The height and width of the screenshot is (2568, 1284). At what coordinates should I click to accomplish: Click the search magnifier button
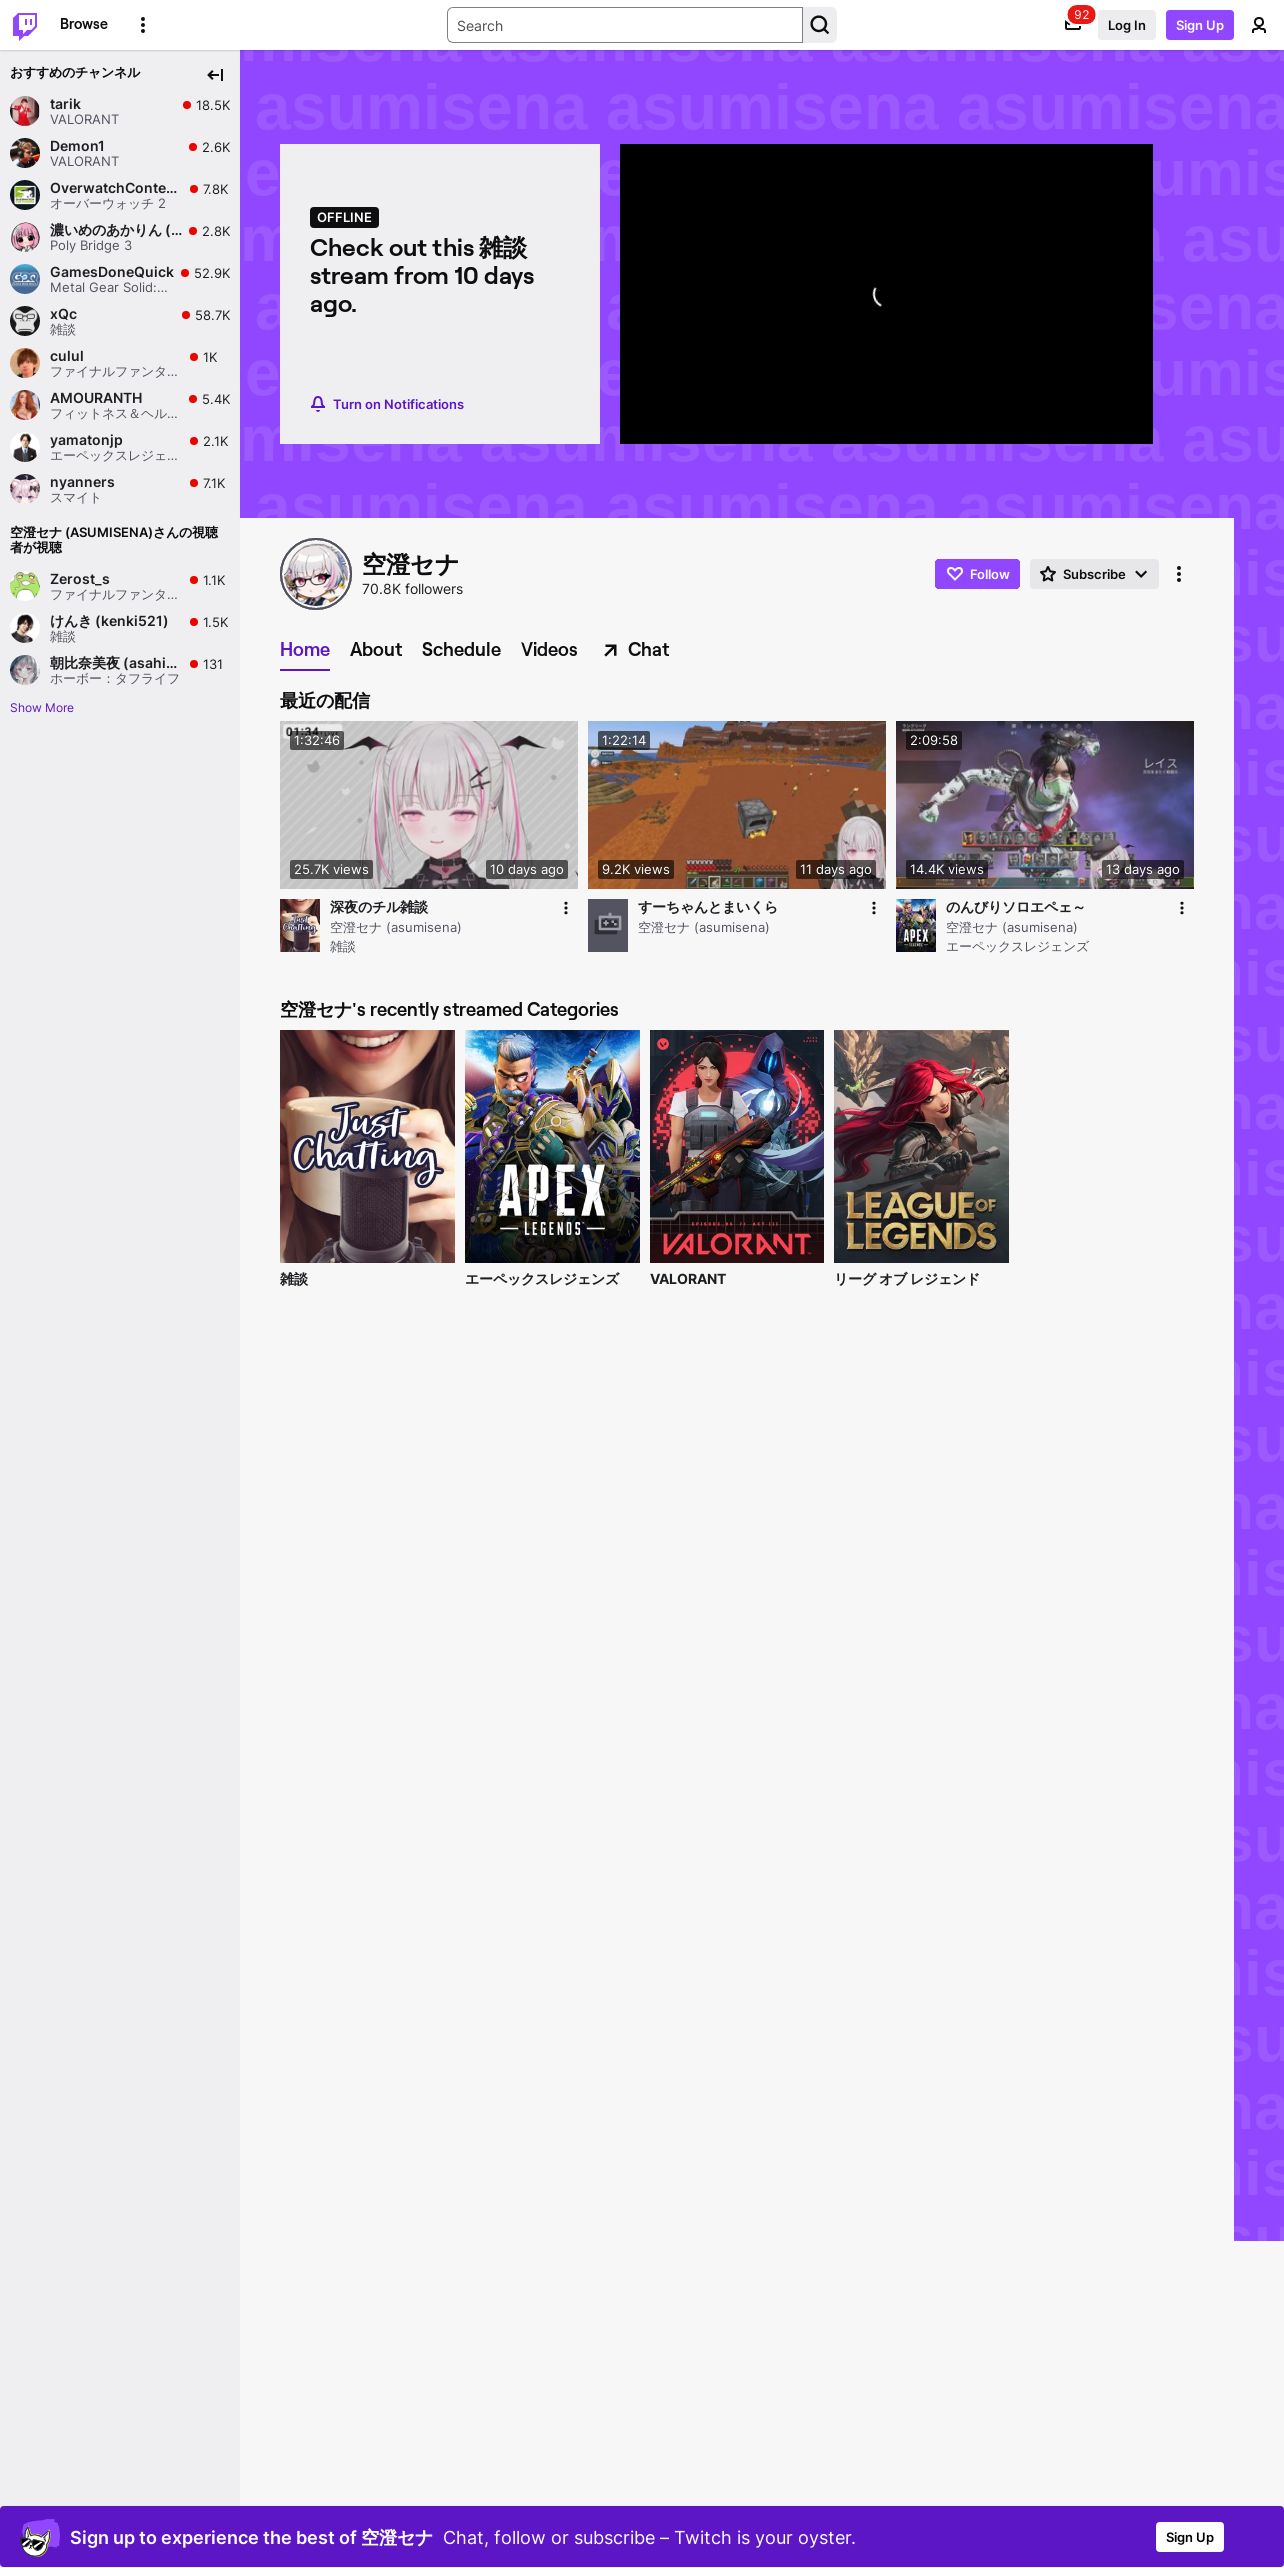(x=820, y=25)
